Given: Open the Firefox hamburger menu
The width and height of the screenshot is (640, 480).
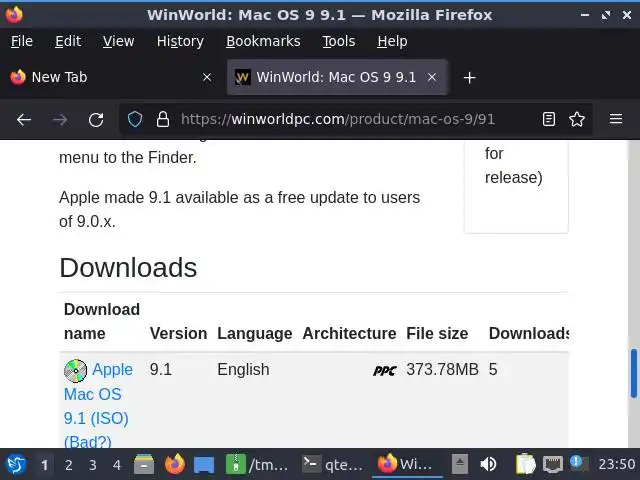Looking at the screenshot, I should click(x=616, y=119).
